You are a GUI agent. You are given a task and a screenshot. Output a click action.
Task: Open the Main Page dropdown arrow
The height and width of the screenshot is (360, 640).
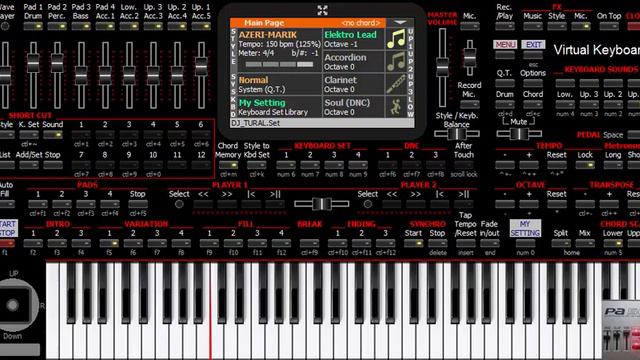(400, 23)
